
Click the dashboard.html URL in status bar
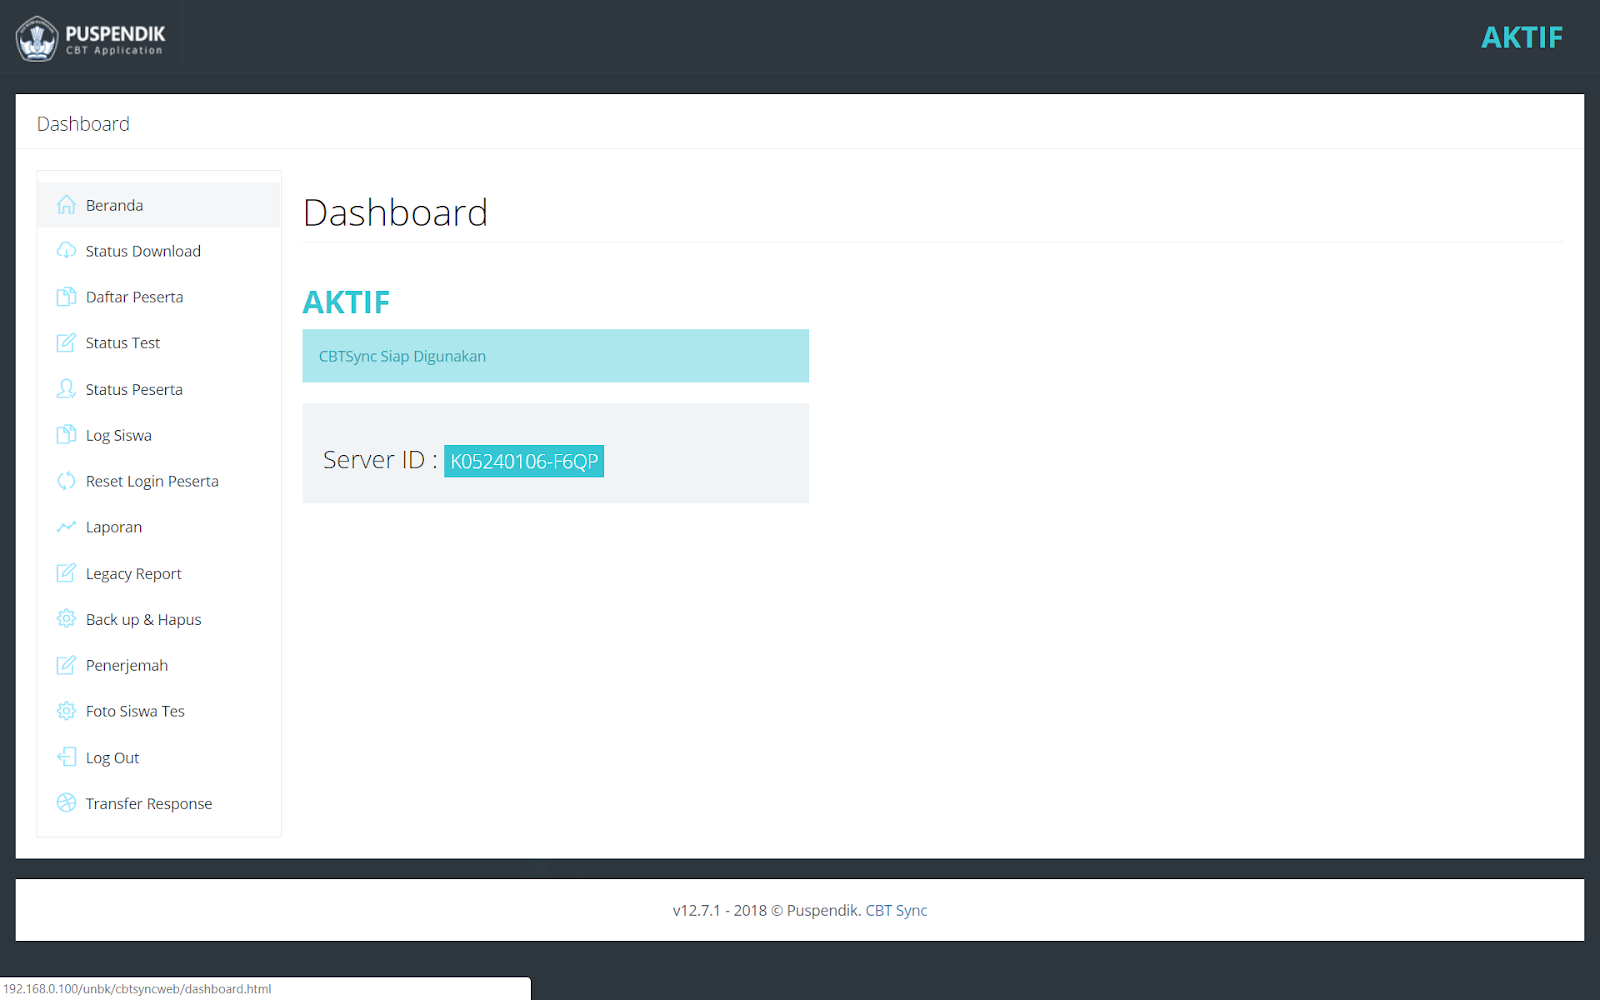(137, 989)
